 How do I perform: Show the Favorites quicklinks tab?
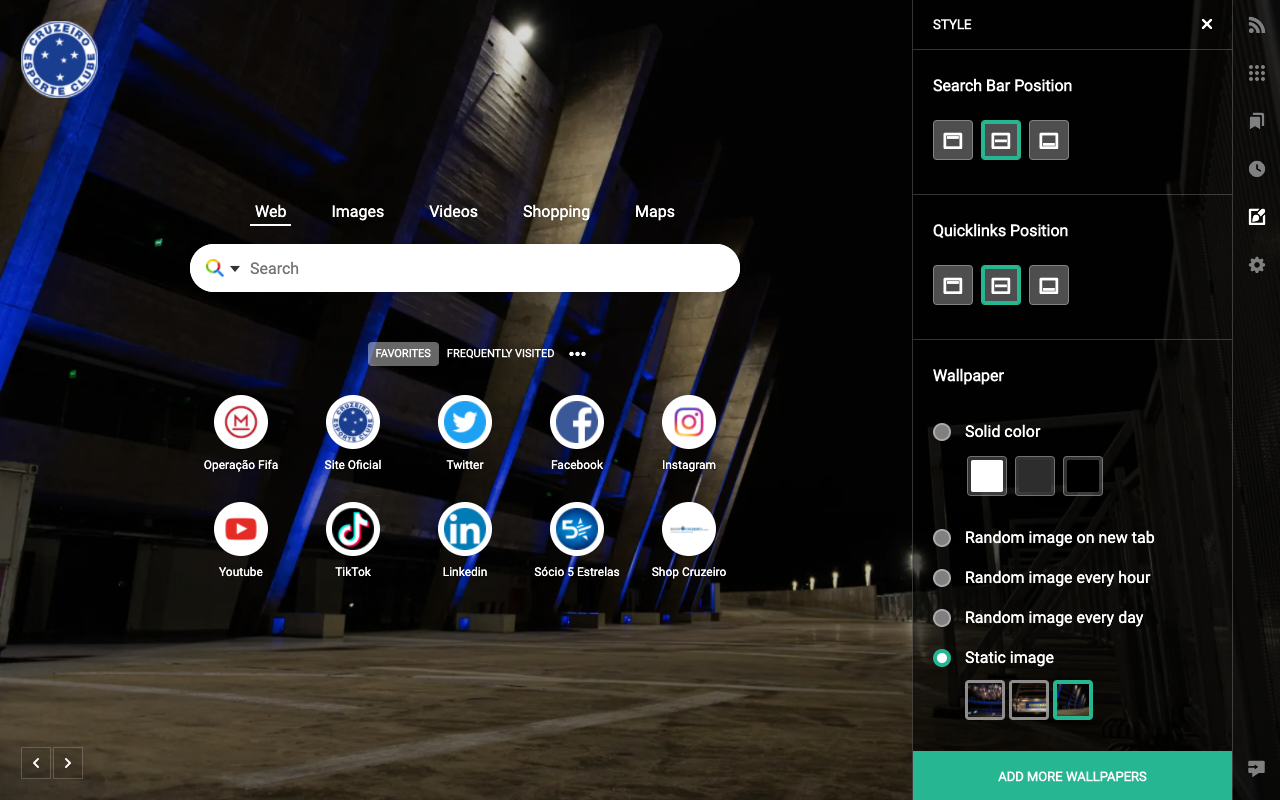click(x=403, y=354)
